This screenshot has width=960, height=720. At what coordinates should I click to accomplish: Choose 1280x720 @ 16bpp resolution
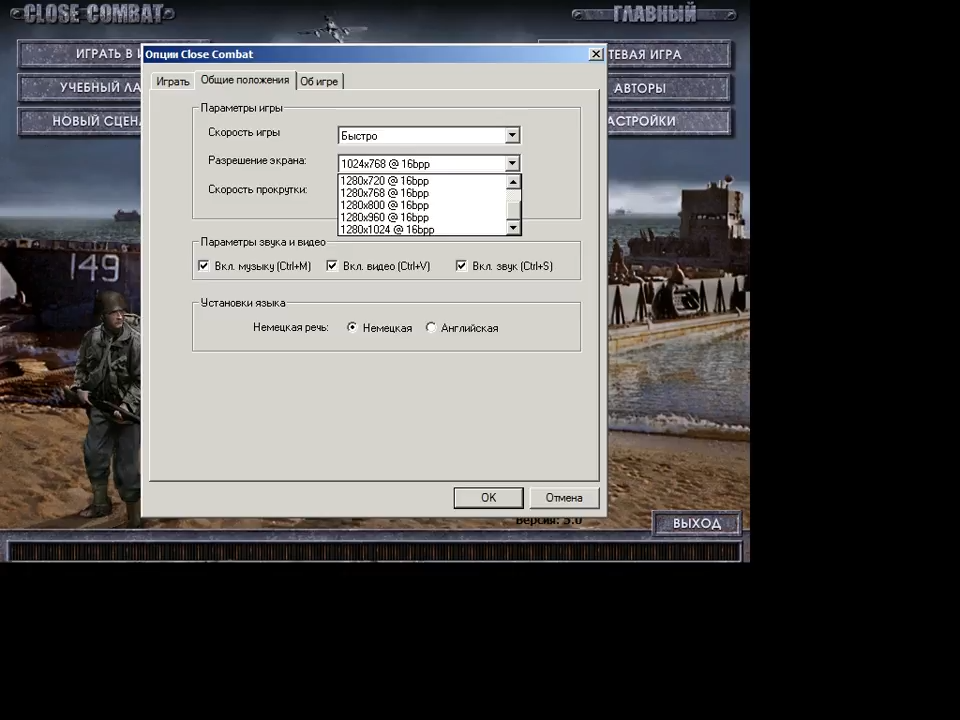(x=422, y=181)
